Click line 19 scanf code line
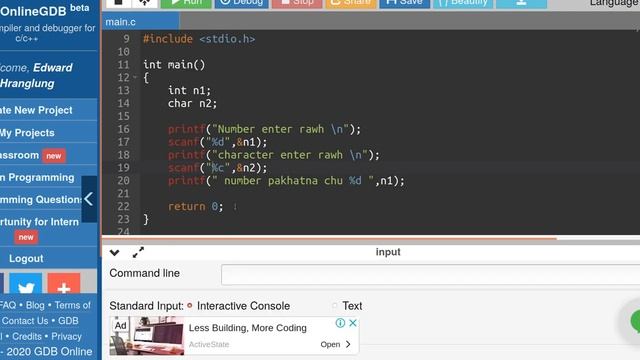Viewport: 640px width, 360px height. [x=218, y=168]
